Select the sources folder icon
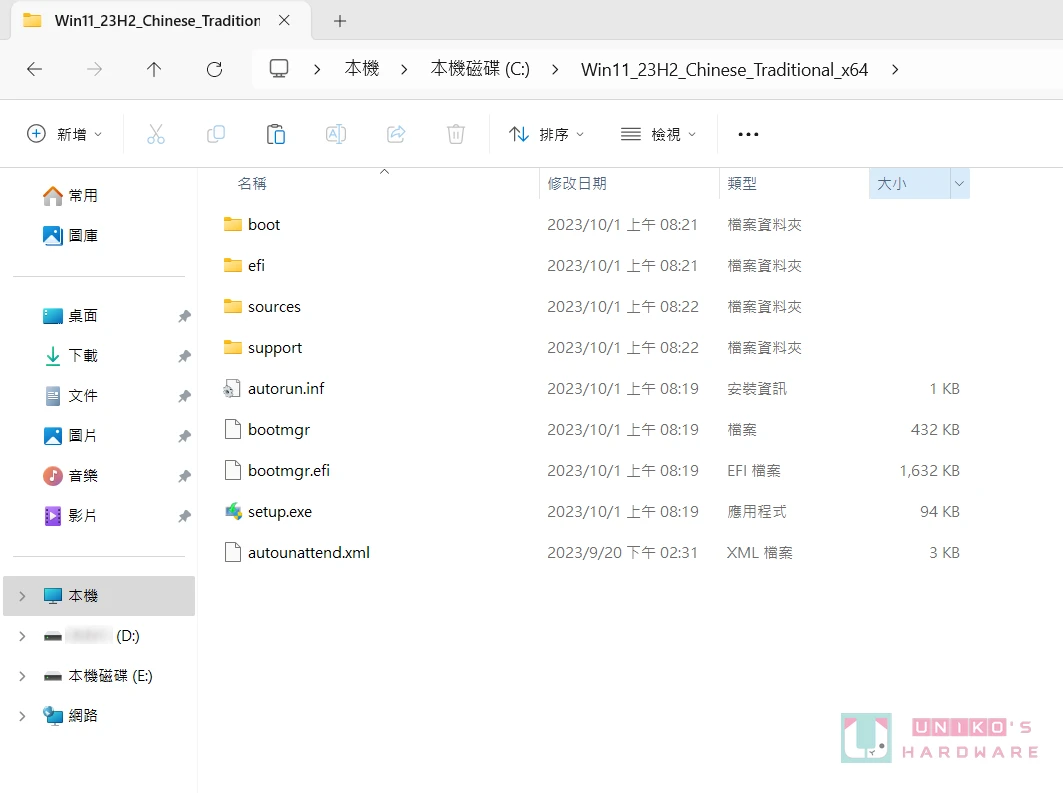 [233, 306]
